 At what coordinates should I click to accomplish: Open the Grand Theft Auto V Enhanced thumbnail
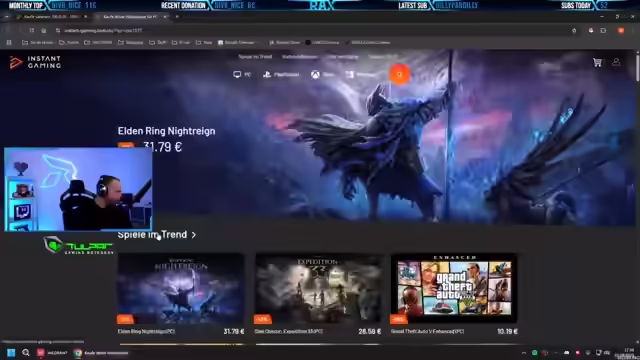[x=454, y=289]
